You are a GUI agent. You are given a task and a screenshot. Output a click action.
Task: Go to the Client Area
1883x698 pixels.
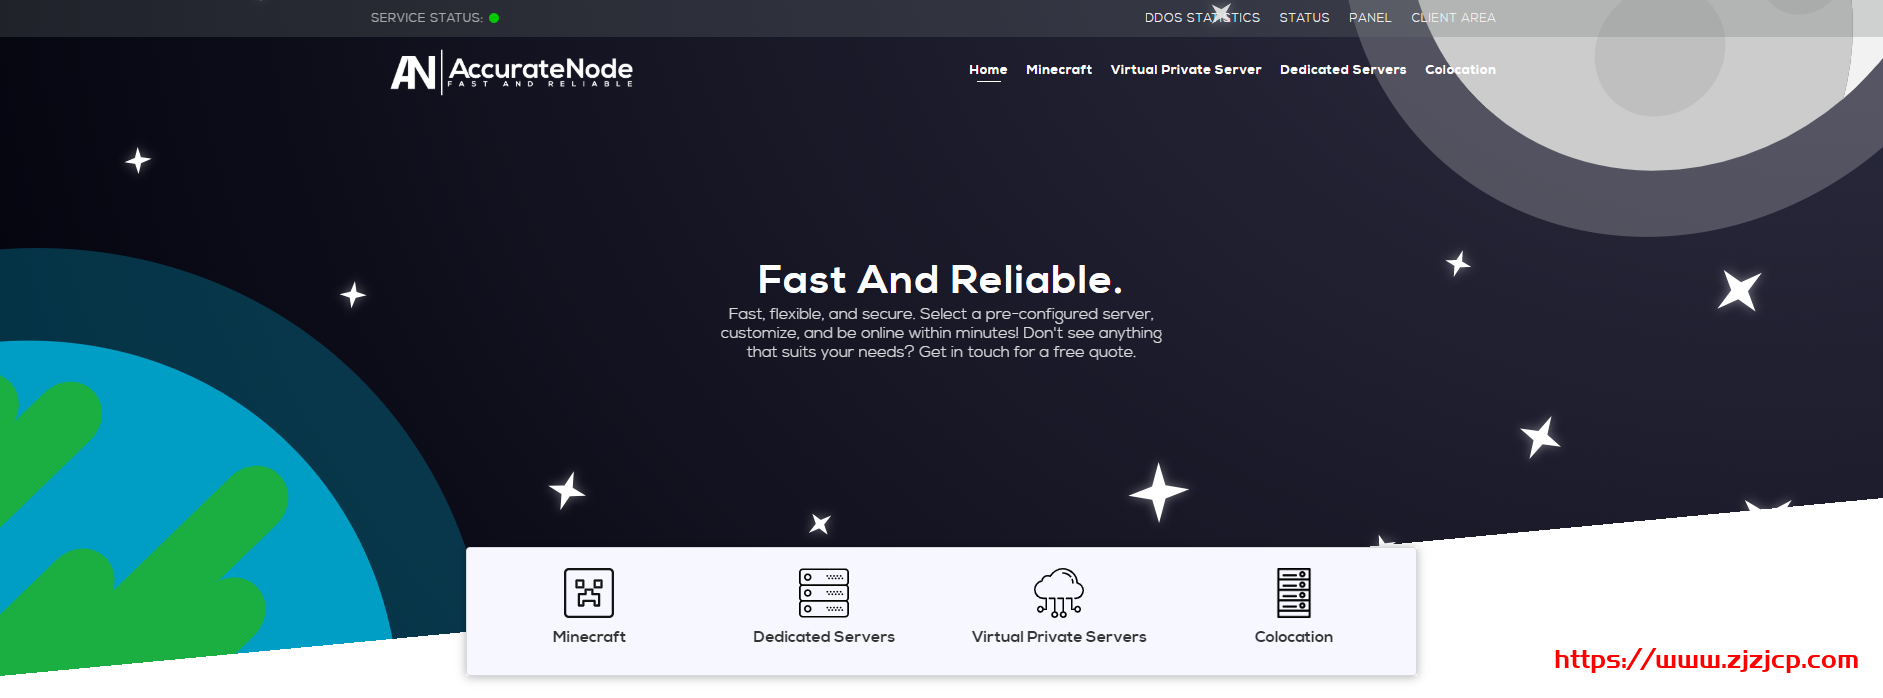(1453, 18)
